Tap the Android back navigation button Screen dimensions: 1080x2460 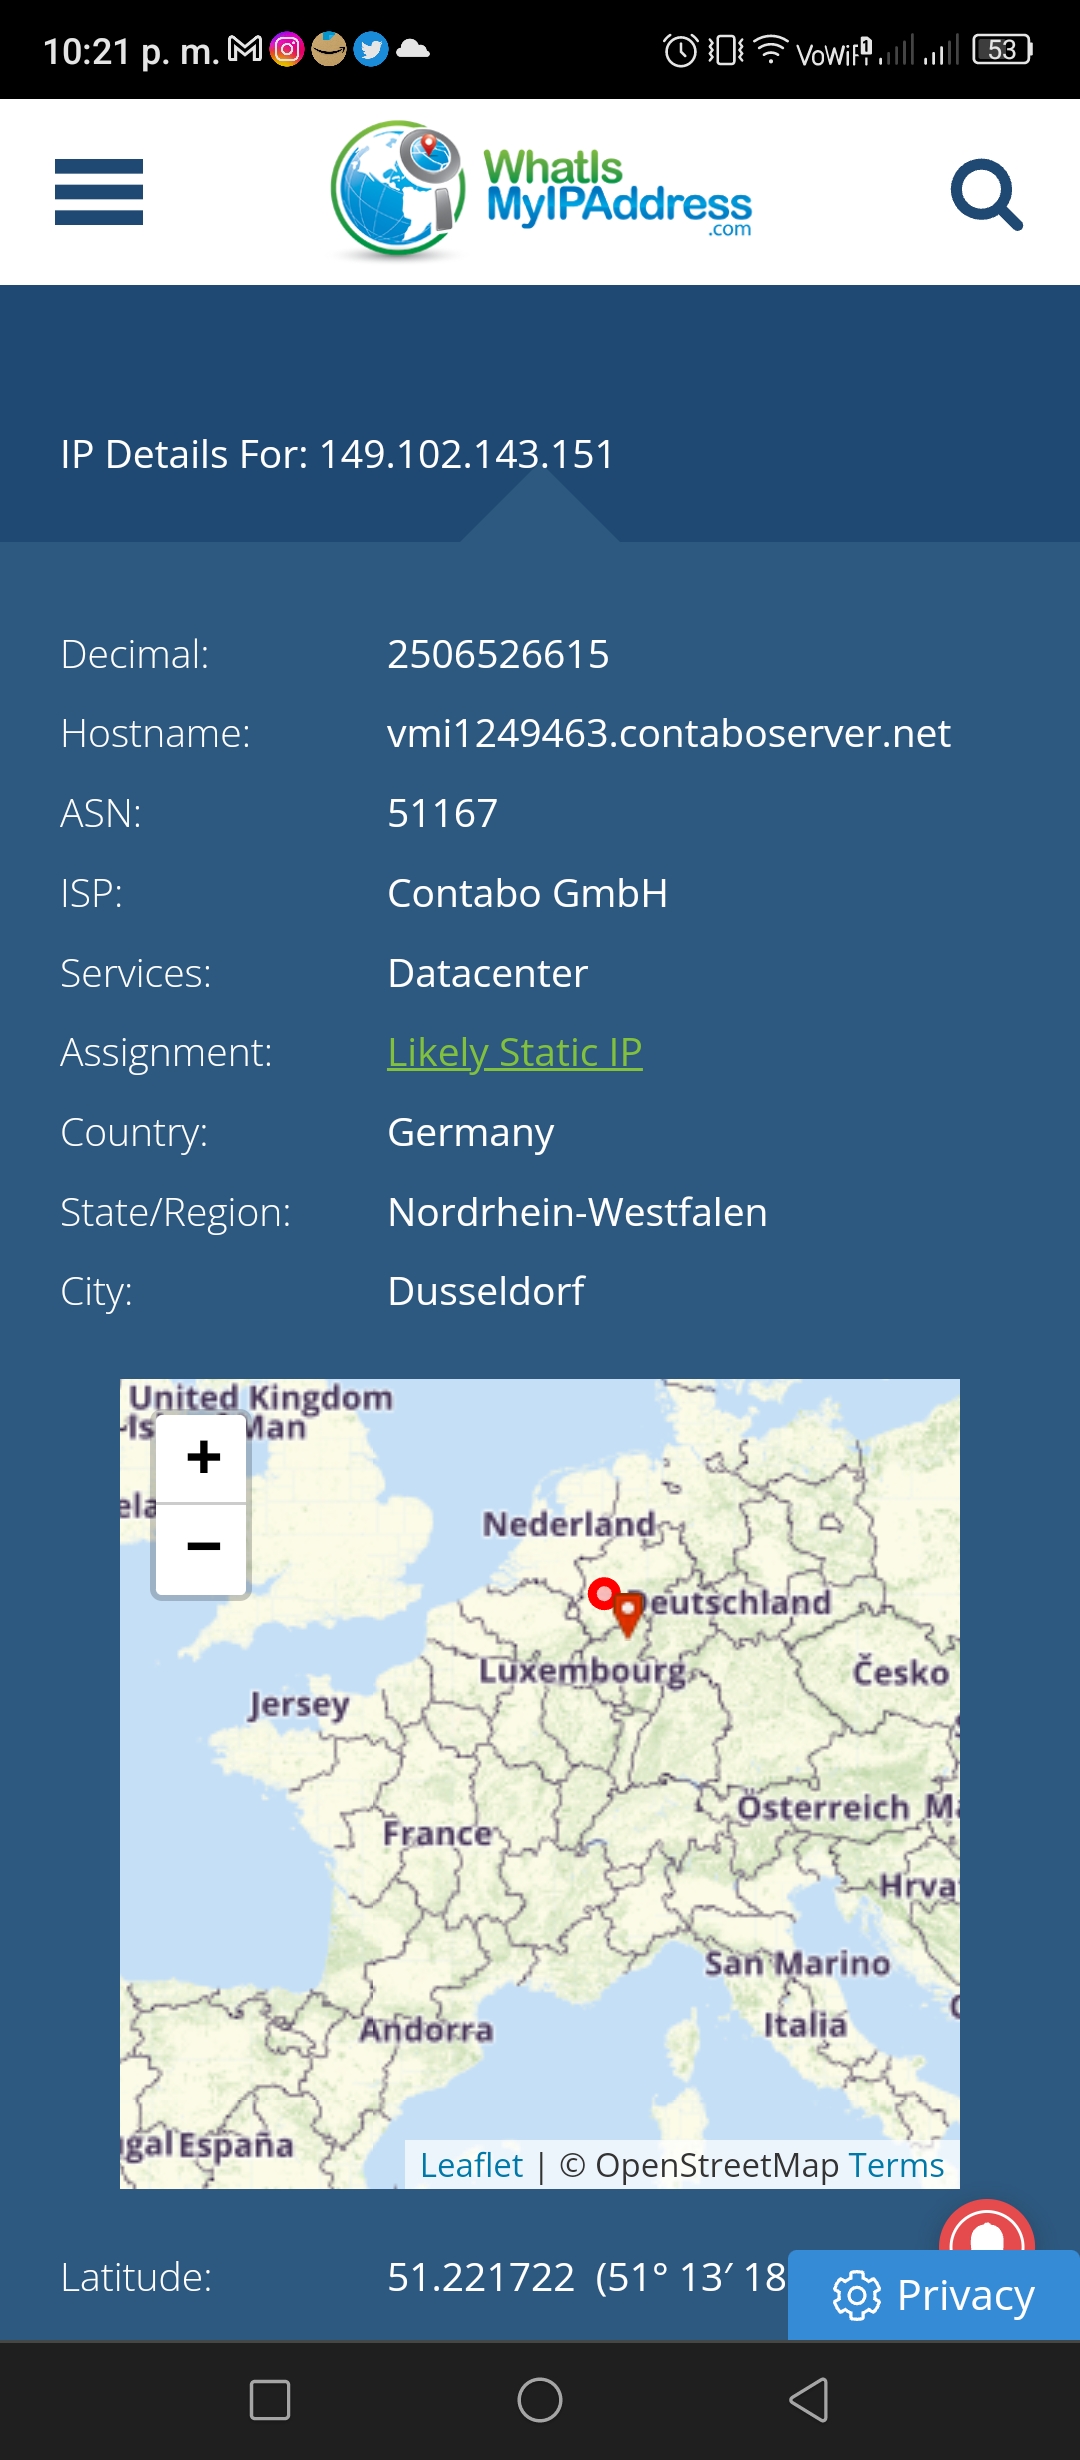tap(809, 2399)
